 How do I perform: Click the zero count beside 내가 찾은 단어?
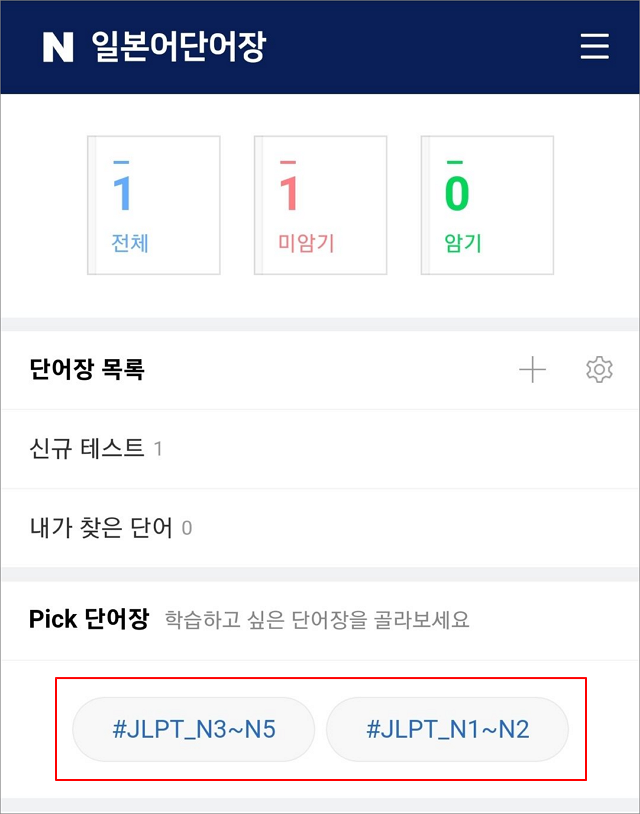[x=187, y=528]
